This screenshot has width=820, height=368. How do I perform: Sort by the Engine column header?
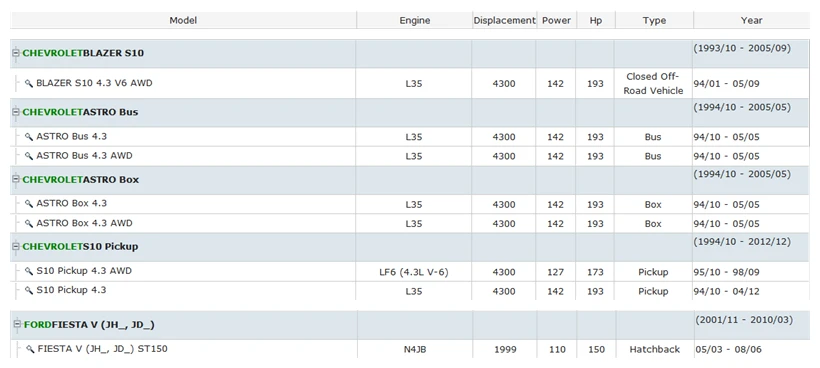coord(415,20)
